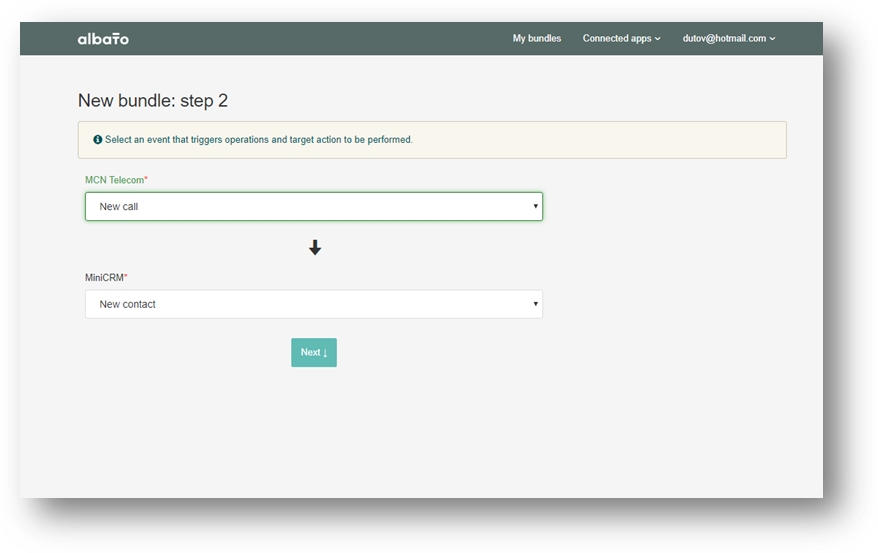878x553 pixels.
Task: Click the albato logo
Action: pos(103,39)
